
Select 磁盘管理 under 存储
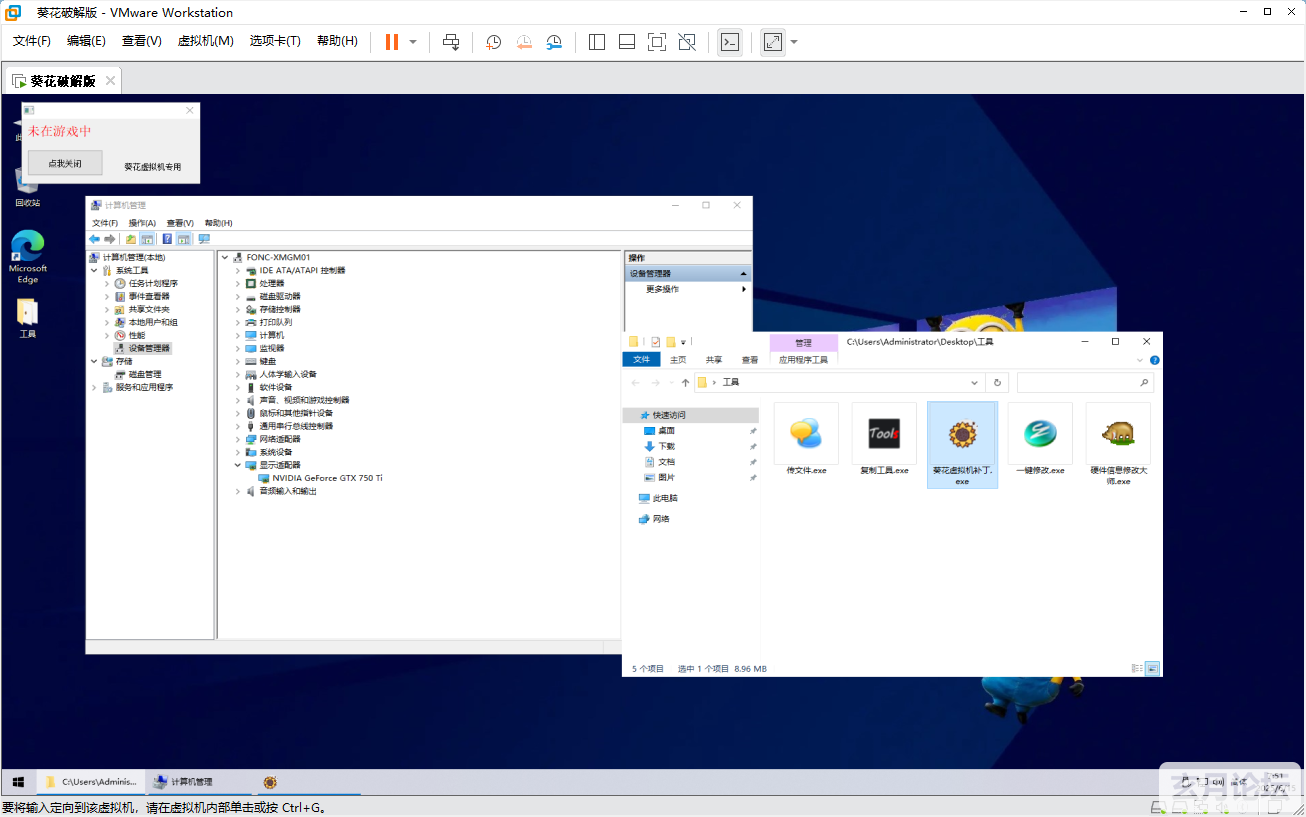point(145,374)
